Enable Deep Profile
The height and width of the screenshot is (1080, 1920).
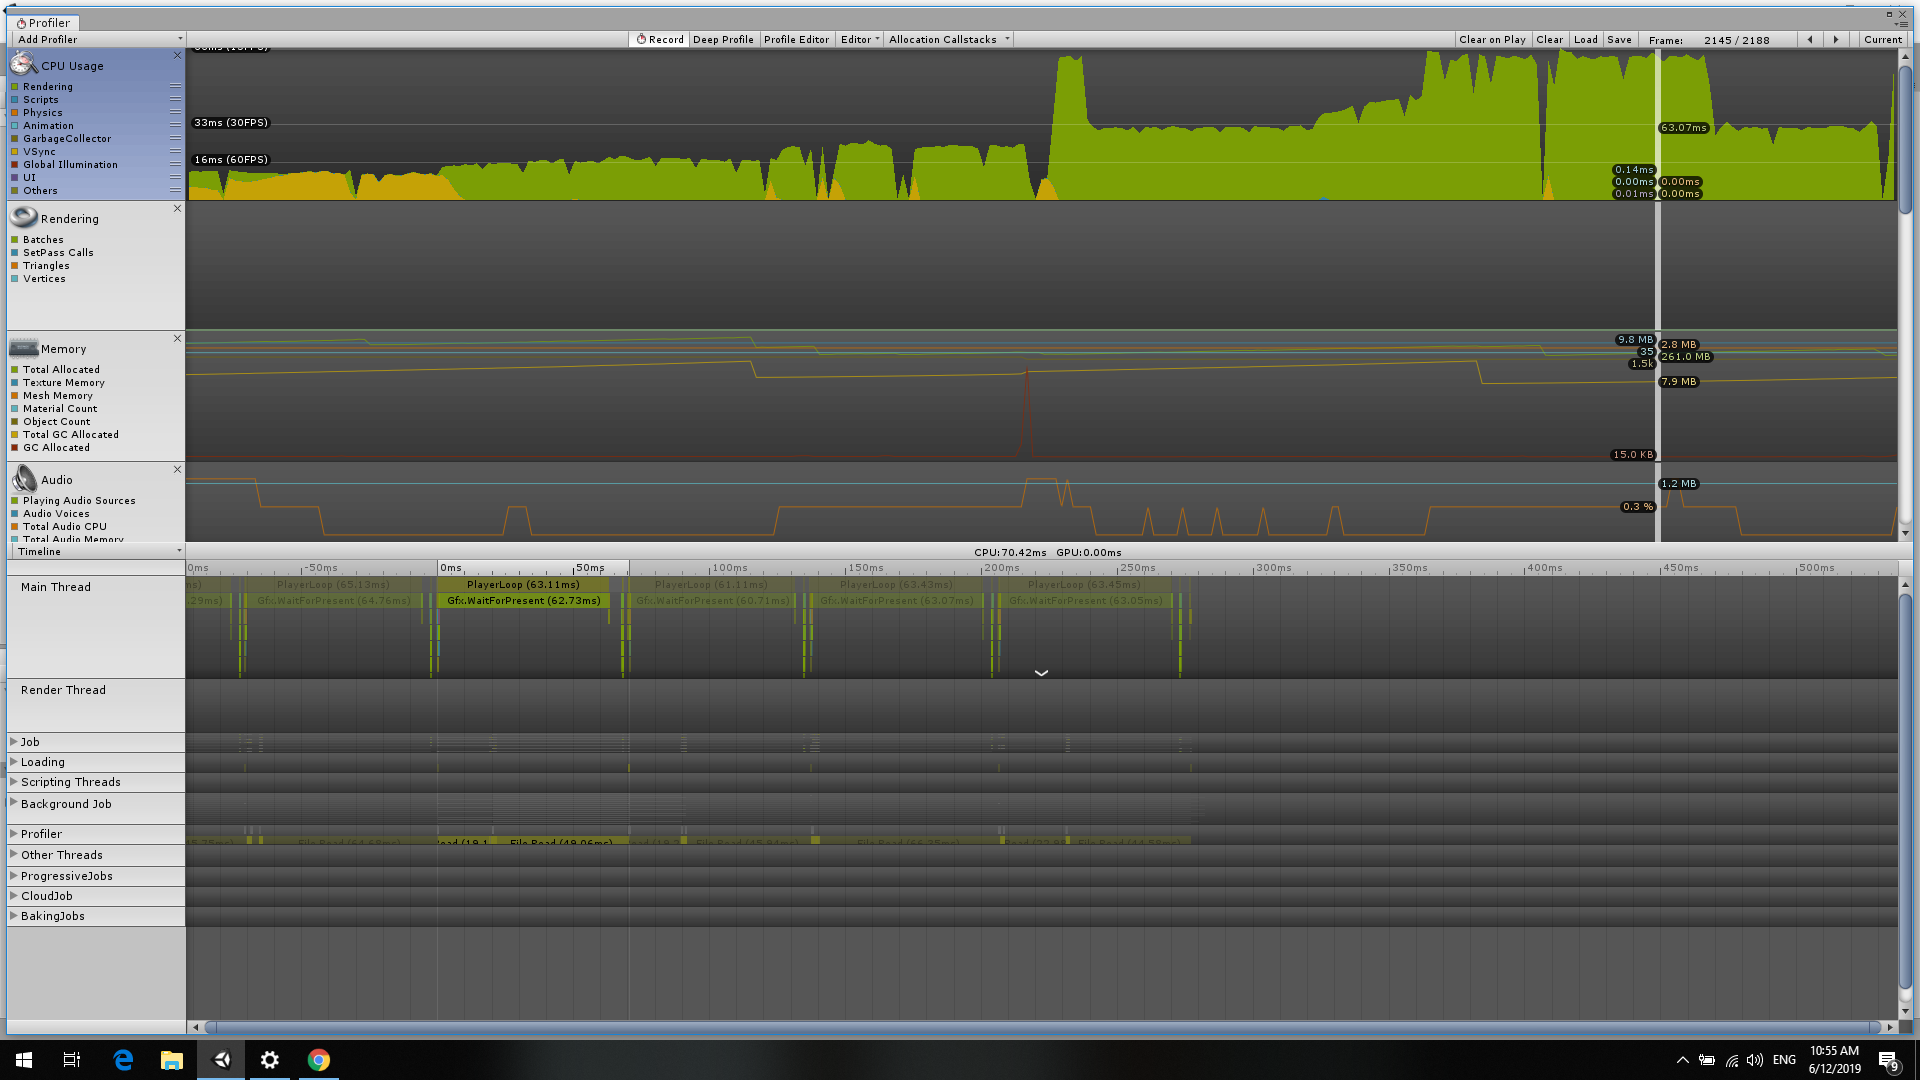coord(723,40)
